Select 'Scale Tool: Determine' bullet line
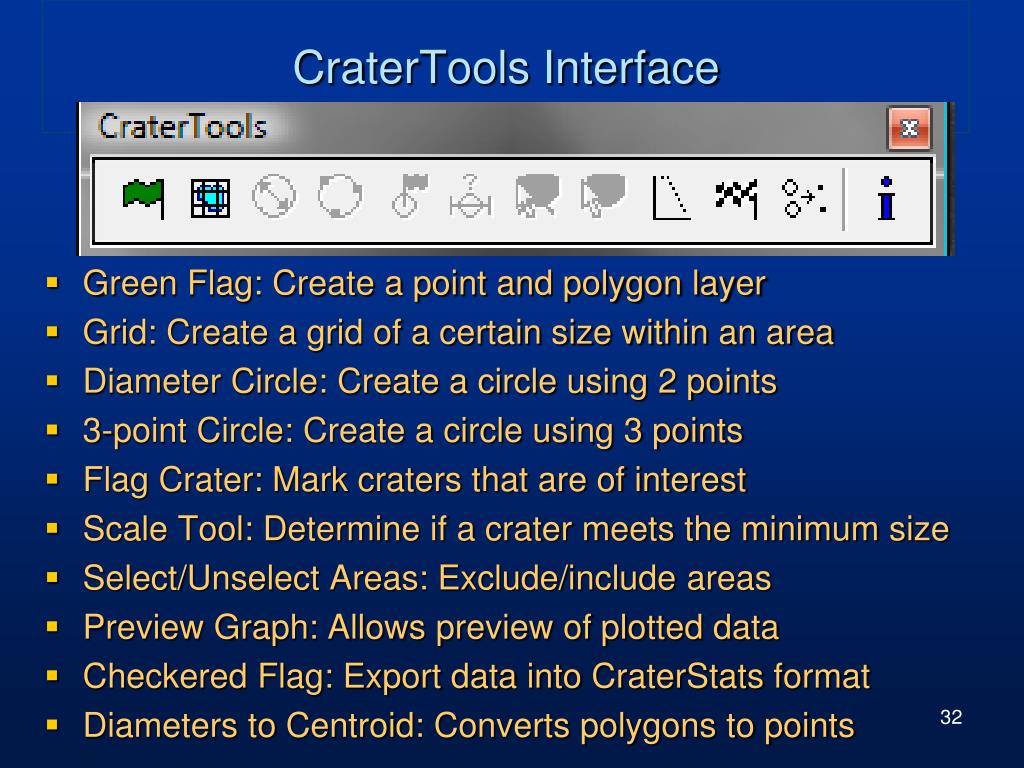The height and width of the screenshot is (768, 1024). (516, 529)
